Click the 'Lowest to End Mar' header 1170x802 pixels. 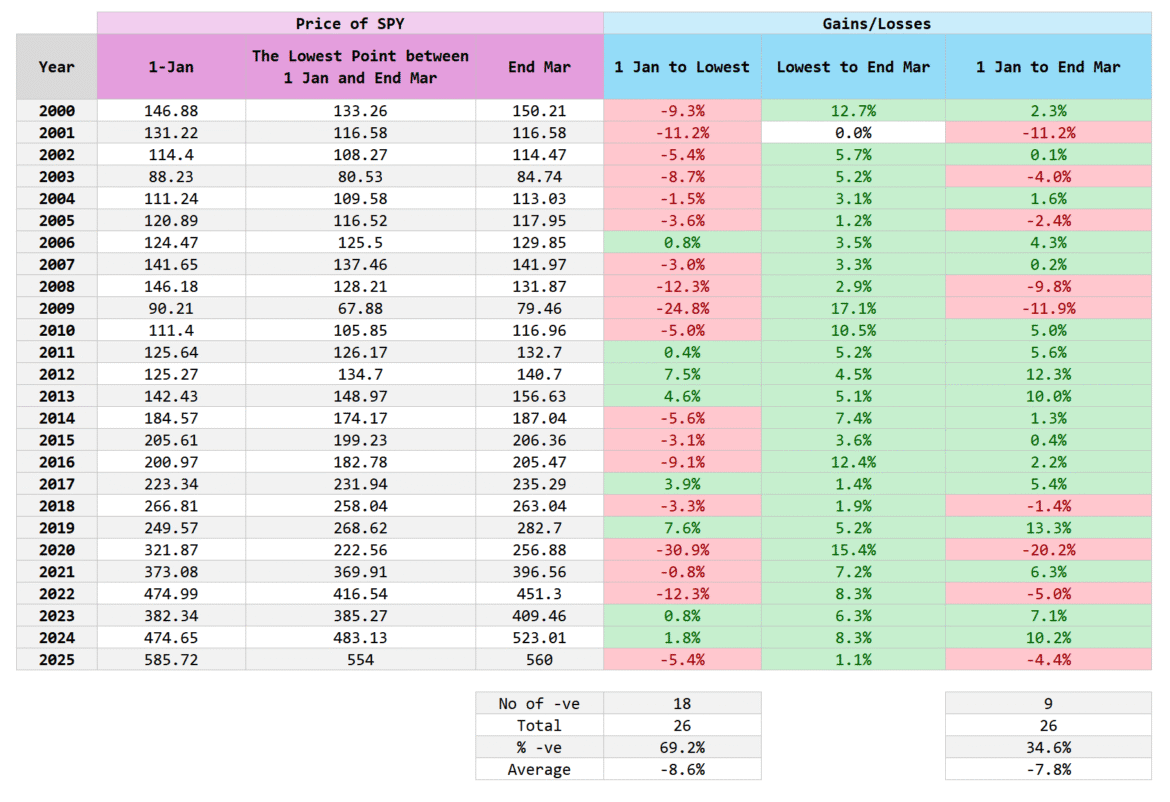[853, 66]
